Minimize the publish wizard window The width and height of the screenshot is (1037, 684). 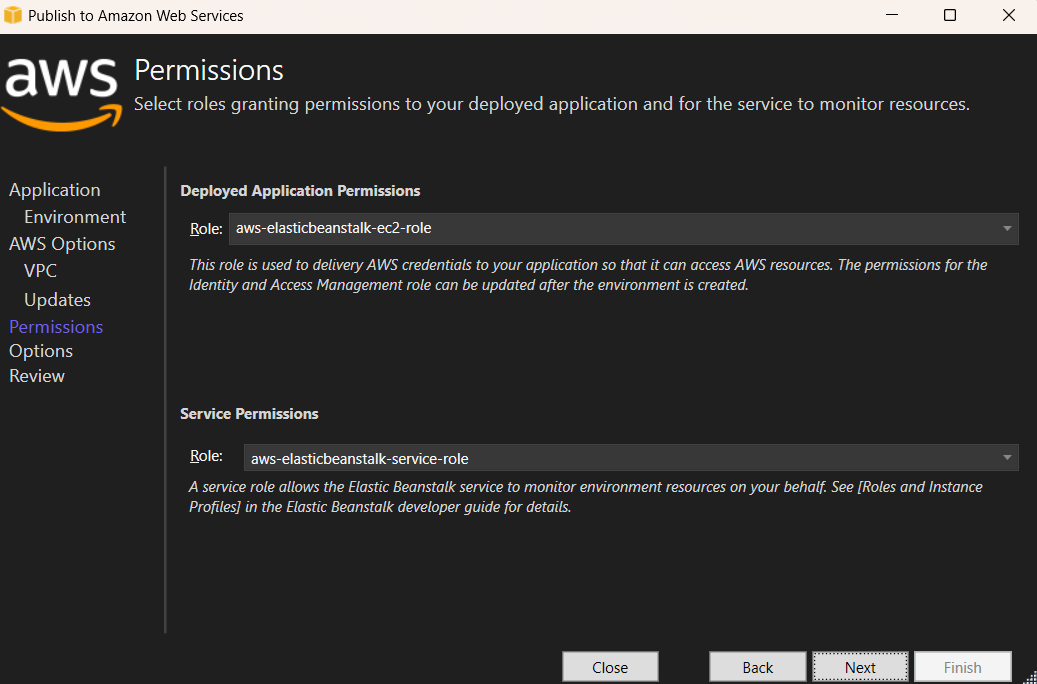893,15
